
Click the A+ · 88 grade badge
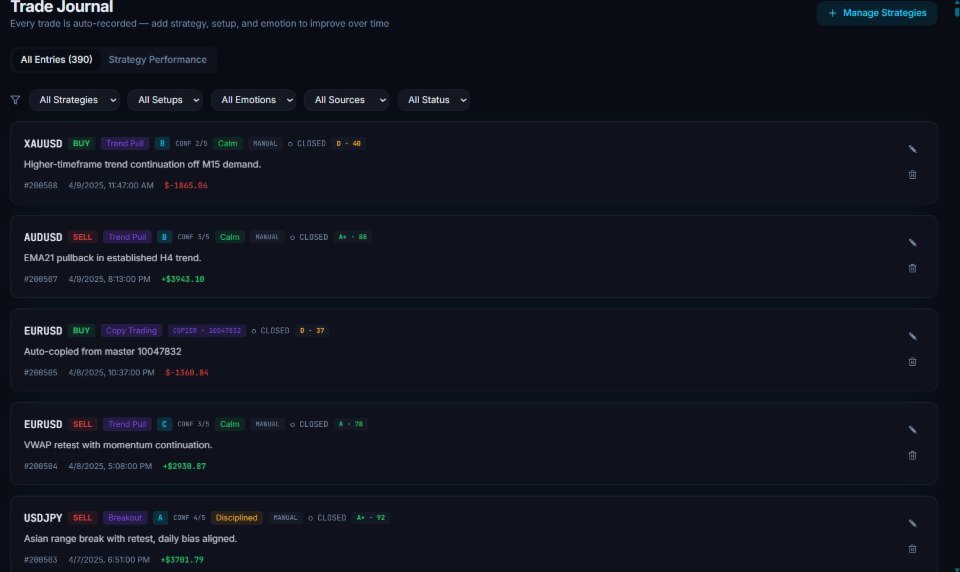[x=353, y=237]
